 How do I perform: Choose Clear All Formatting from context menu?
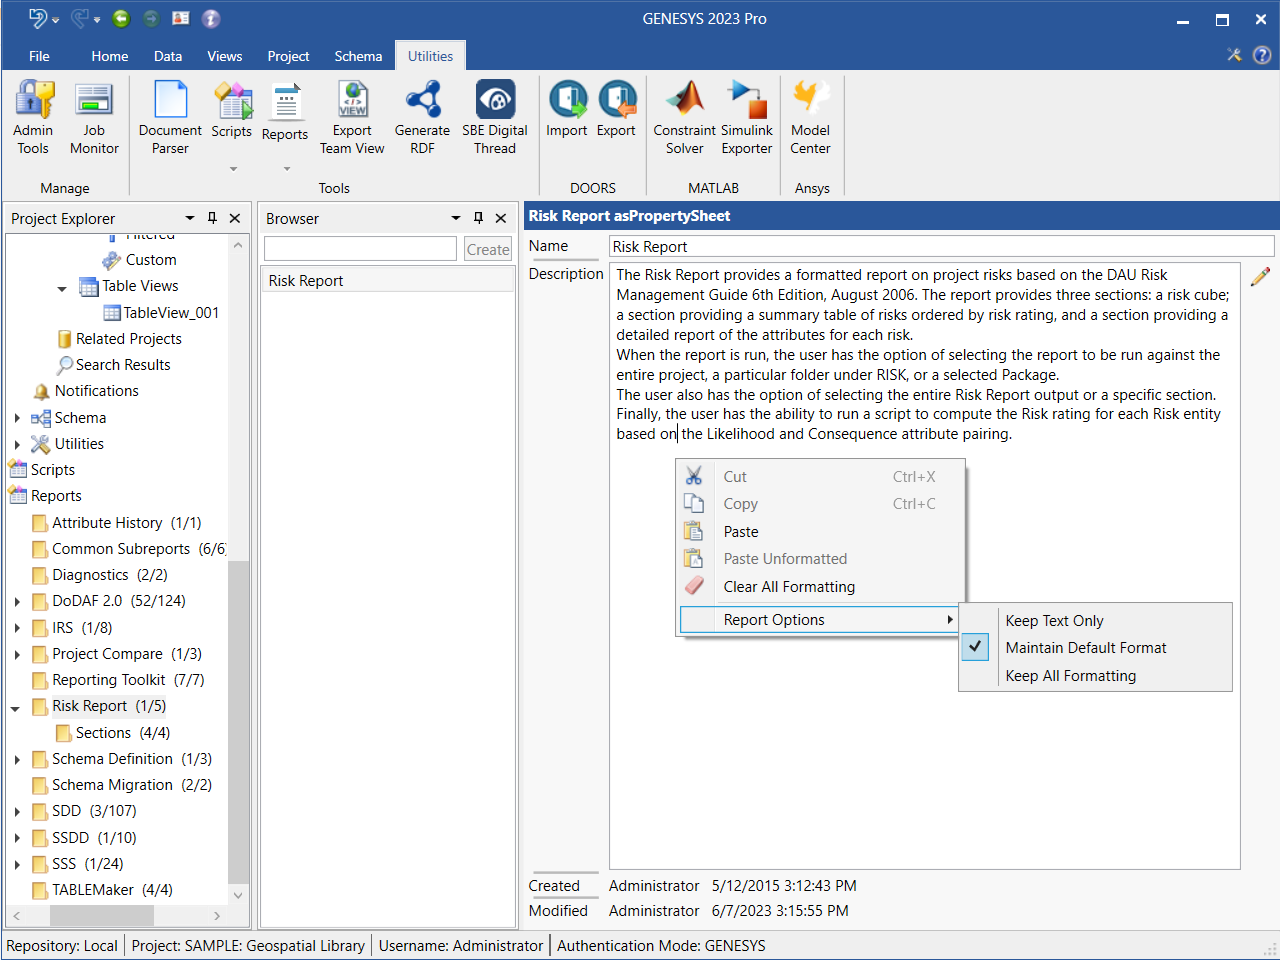click(x=789, y=587)
